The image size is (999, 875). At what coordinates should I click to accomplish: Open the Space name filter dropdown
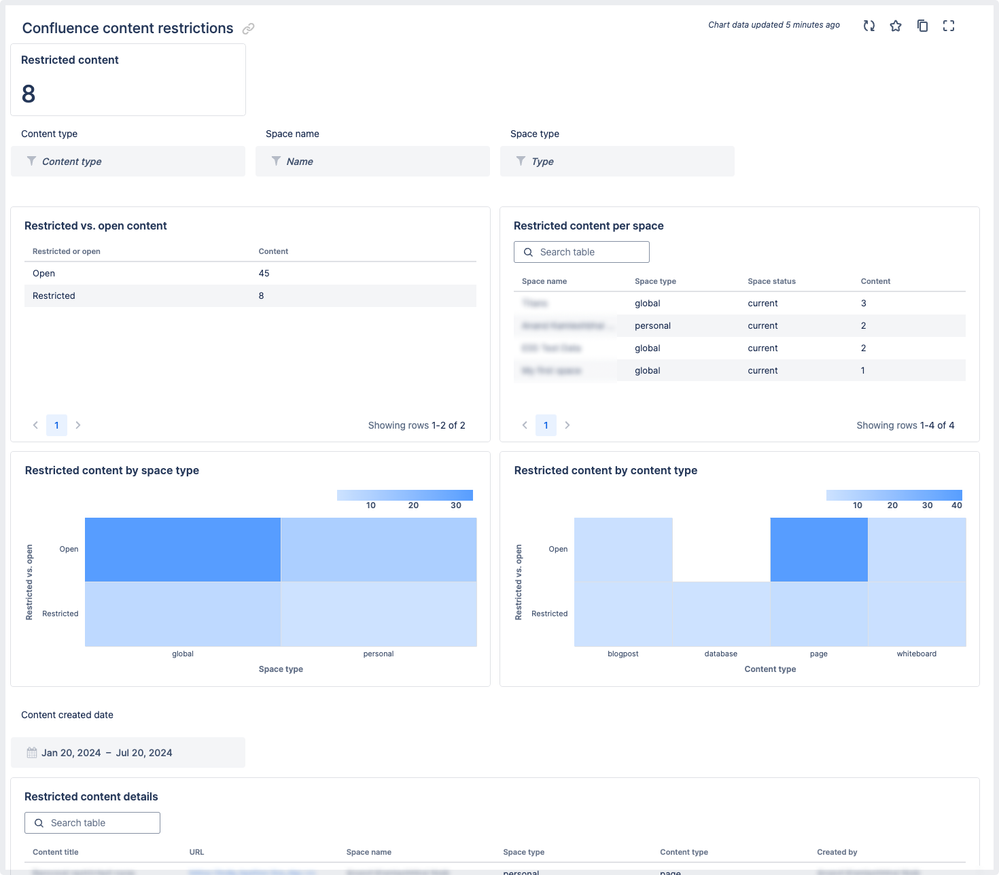(x=373, y=161)
